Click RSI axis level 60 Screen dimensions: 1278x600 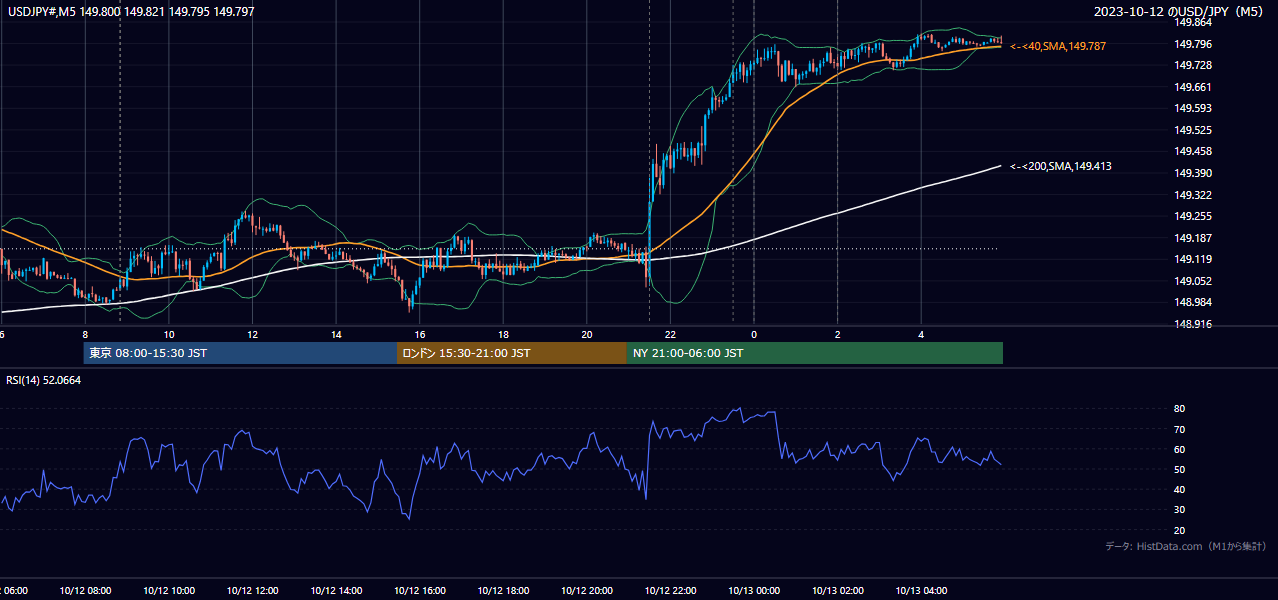point(1179,449)
